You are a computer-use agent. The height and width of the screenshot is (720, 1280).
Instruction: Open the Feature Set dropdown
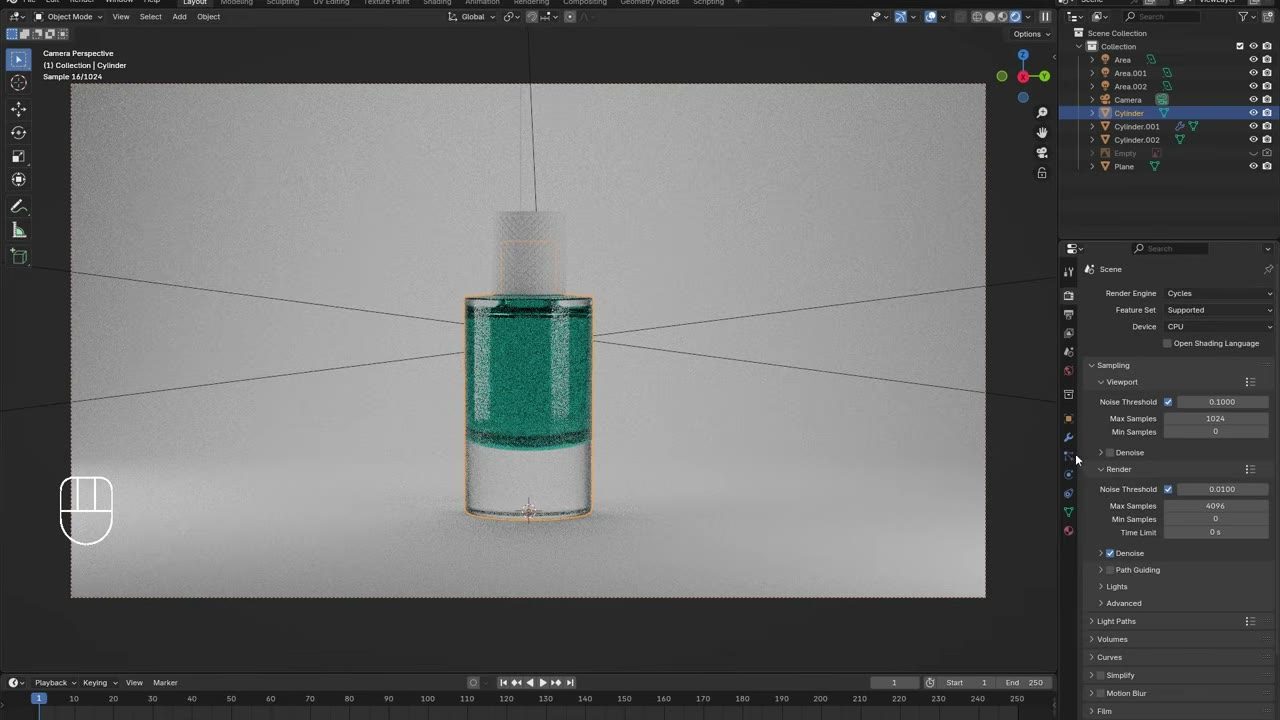pos(1219,310)
